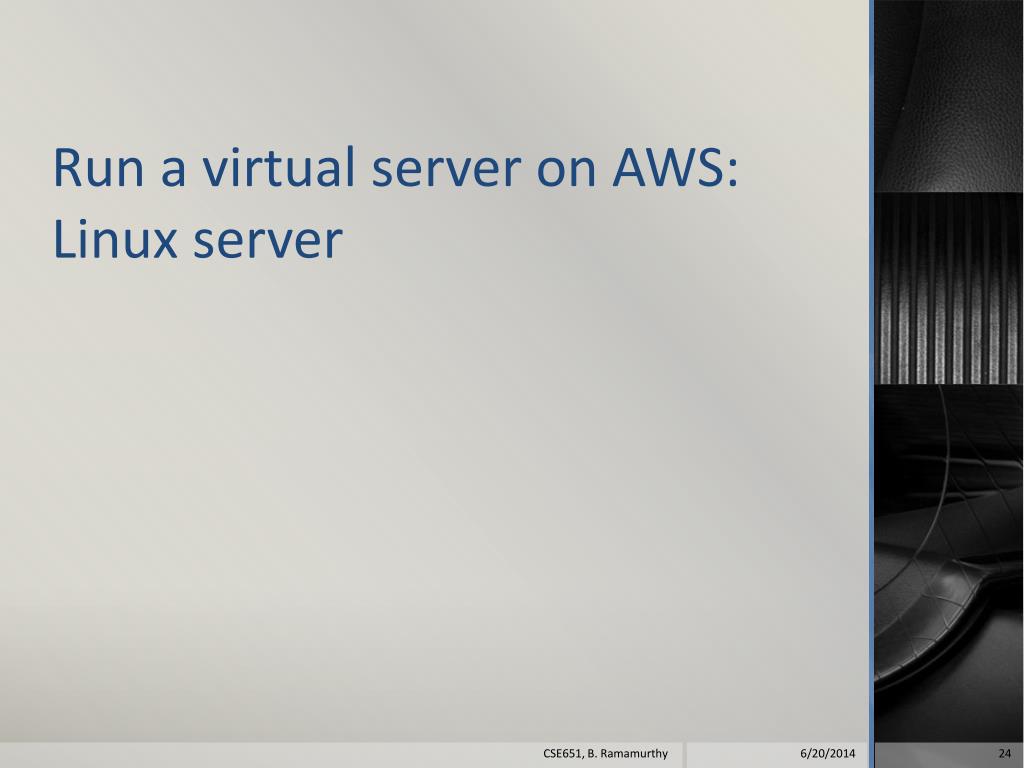Click the word "Linux" in the second line
This screenshot has width=1024, height=768.
pyautogui.click(x=115, y=238)
